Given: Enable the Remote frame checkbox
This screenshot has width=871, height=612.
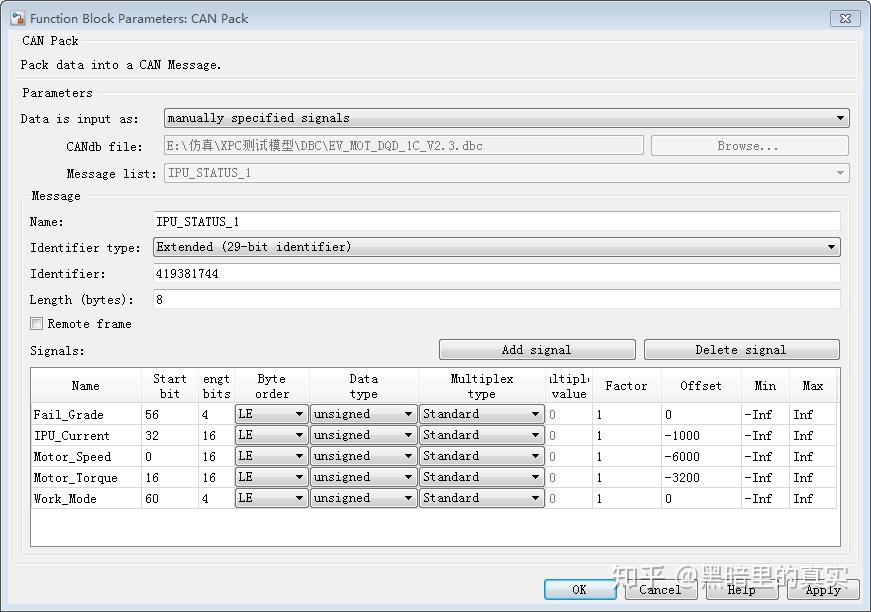Looking at the screenshot, I should tap(36, 323).
